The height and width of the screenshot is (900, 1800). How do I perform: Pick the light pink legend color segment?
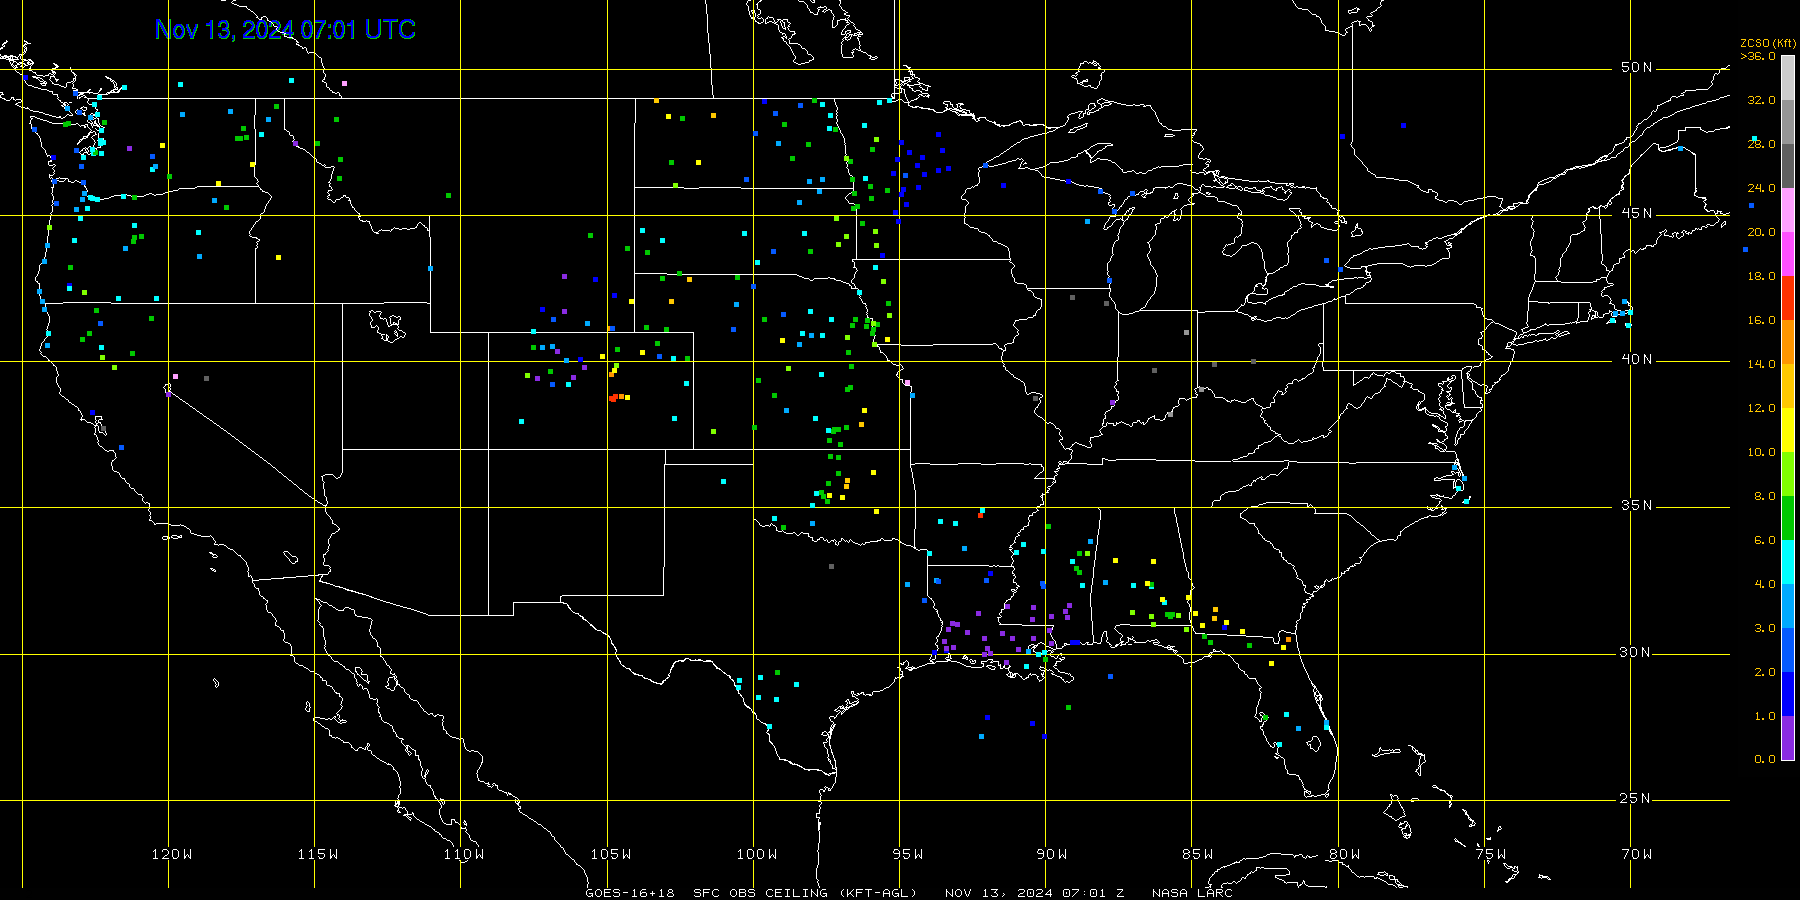(1788, 210)
